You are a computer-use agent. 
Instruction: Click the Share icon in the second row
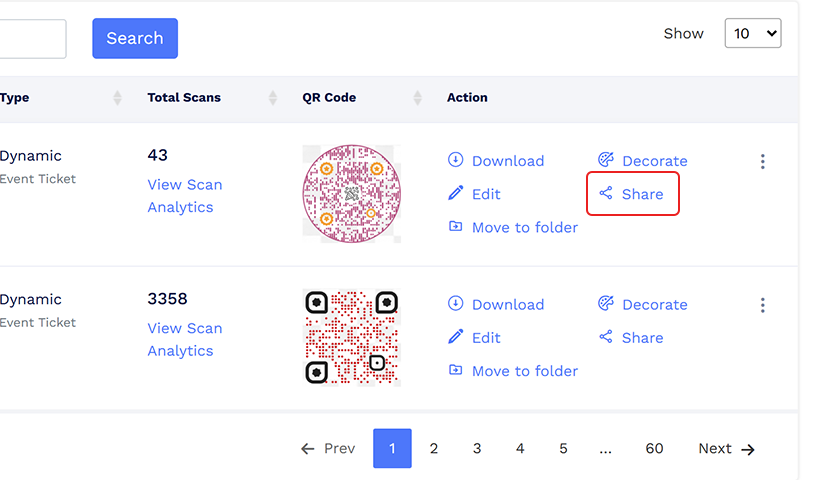605,338
